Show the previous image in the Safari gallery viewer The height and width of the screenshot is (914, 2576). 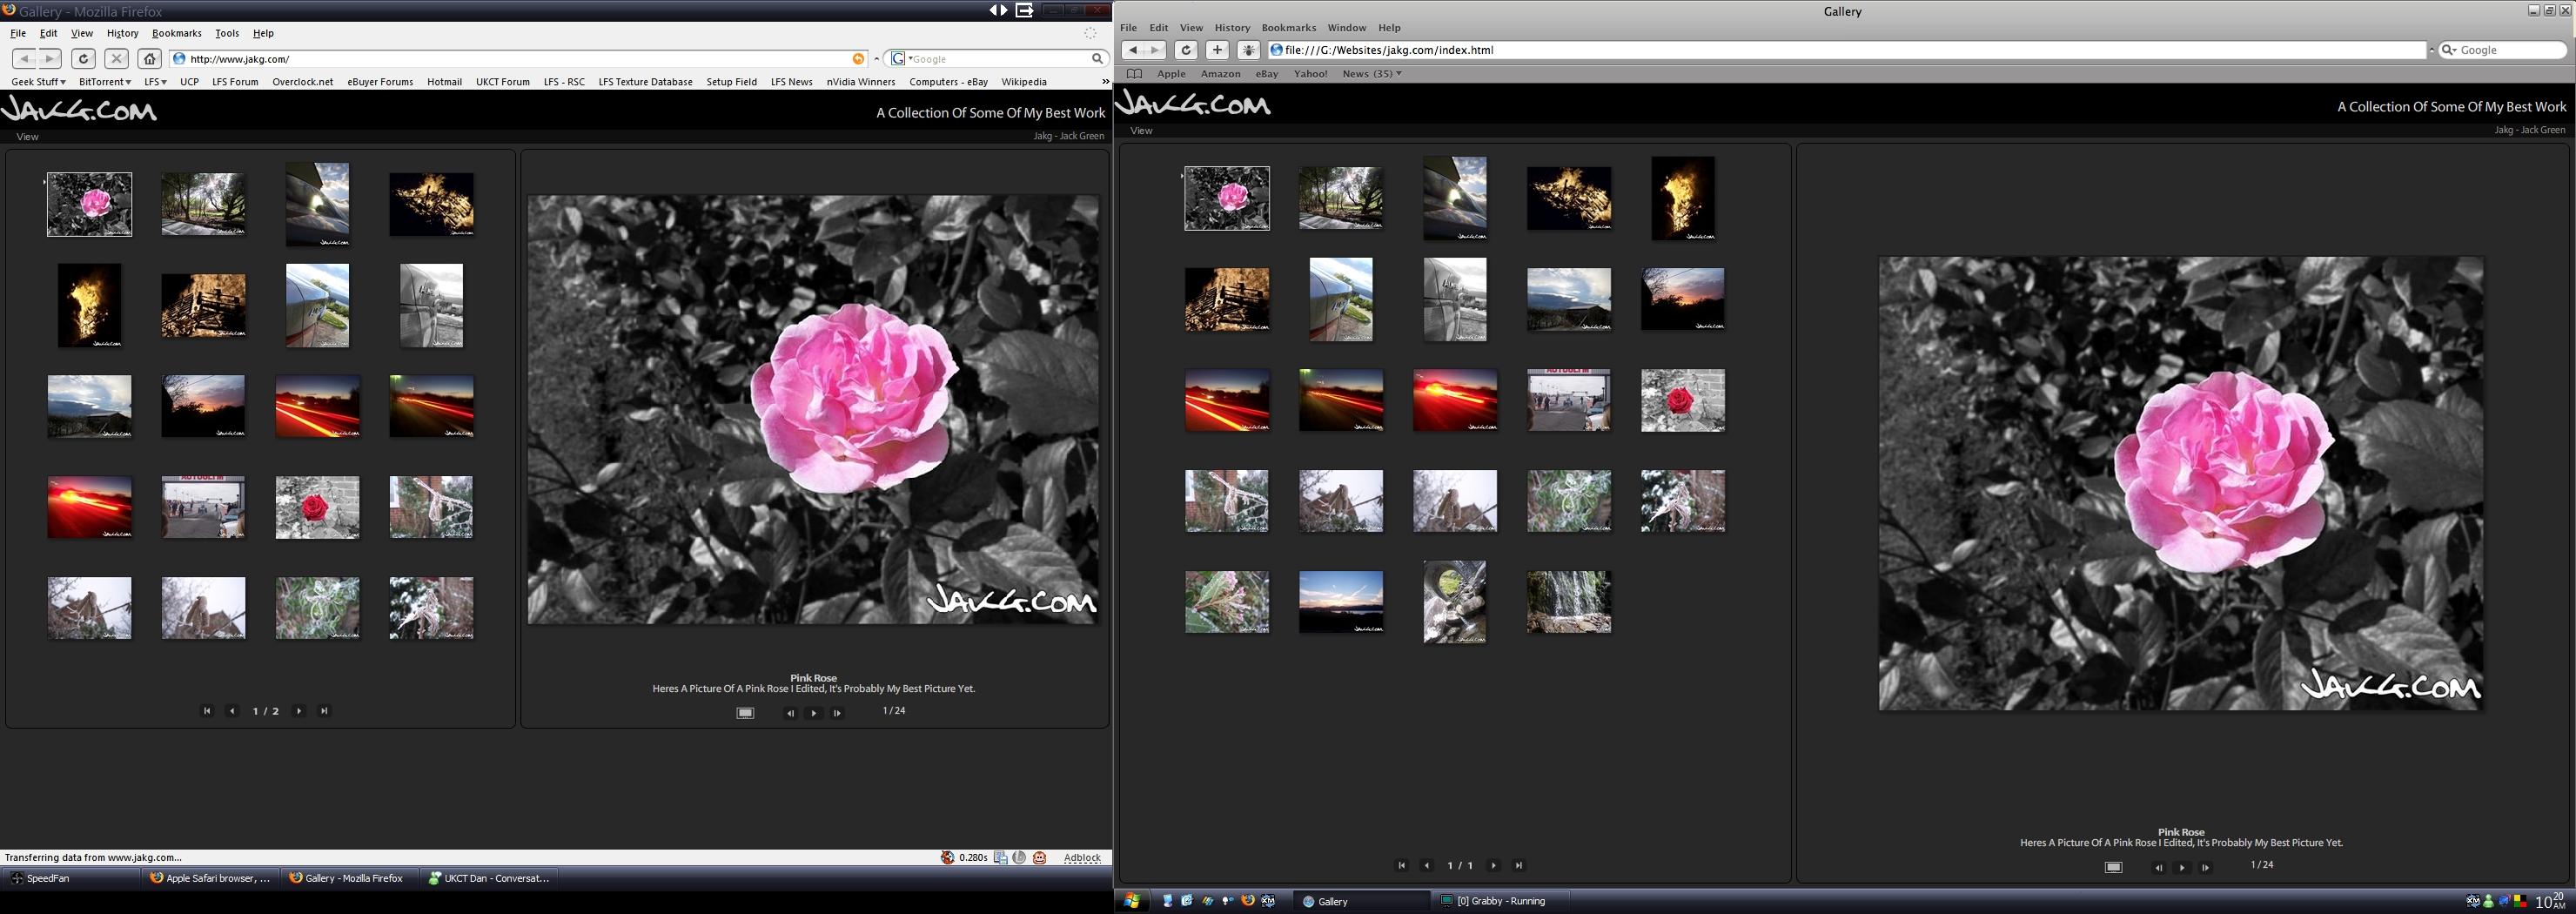(x=2158, y=867)
